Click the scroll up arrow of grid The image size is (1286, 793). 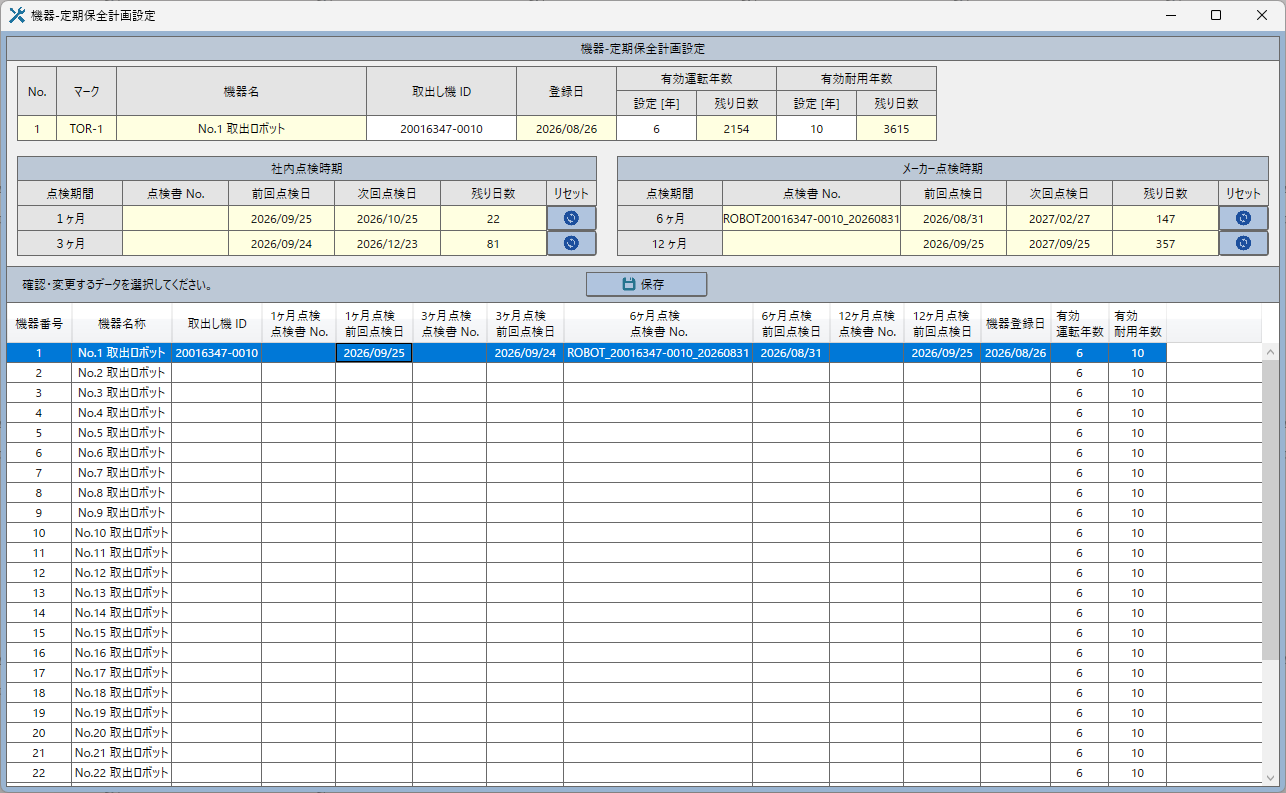coord(1270,352)
